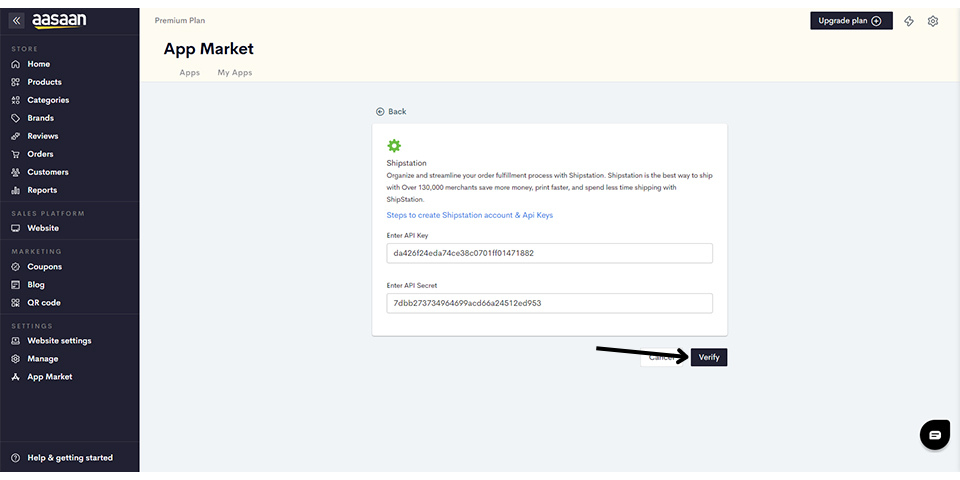Focus the Enter API Secret field
Image resolution: width=960 pixels, height=480 pixels.
click(549, 303)
